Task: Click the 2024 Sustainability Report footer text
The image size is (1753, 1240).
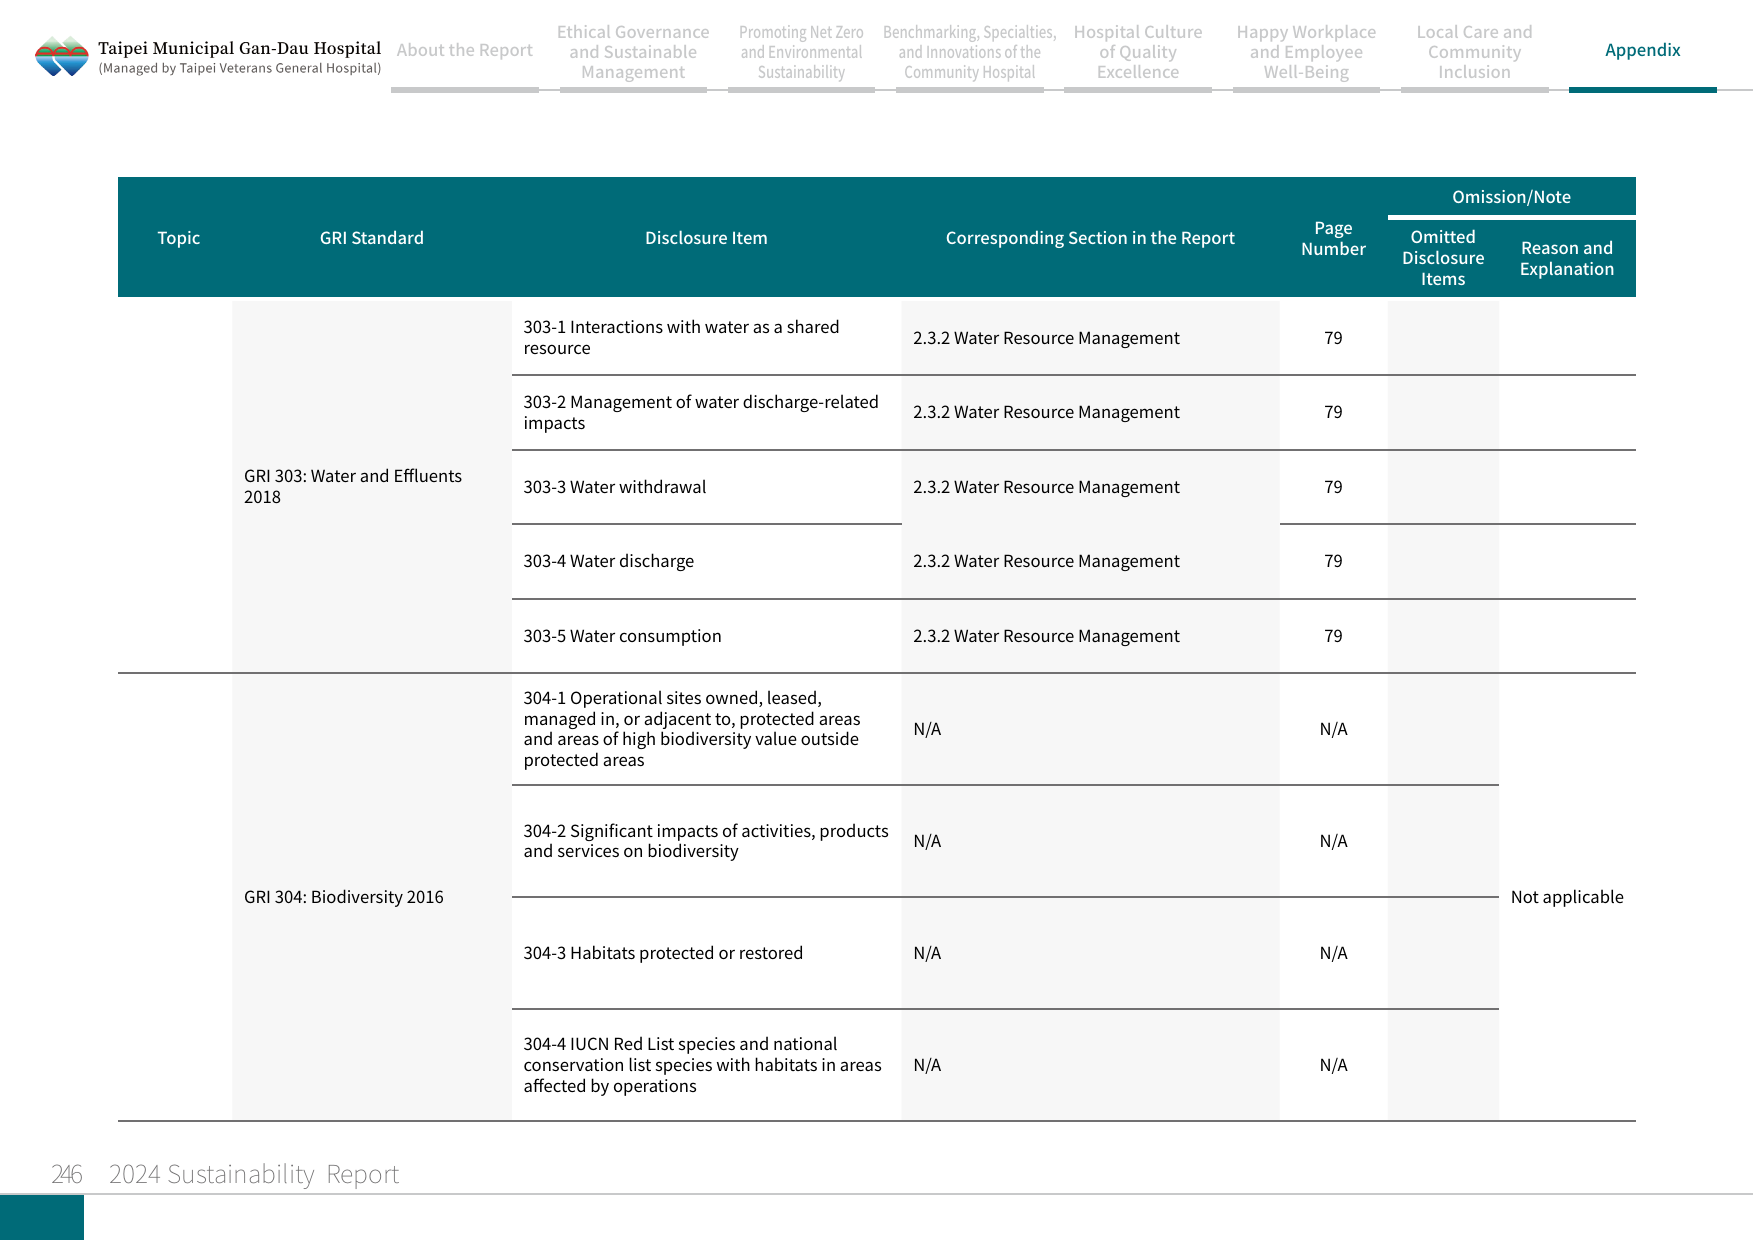Action: 254,1174
